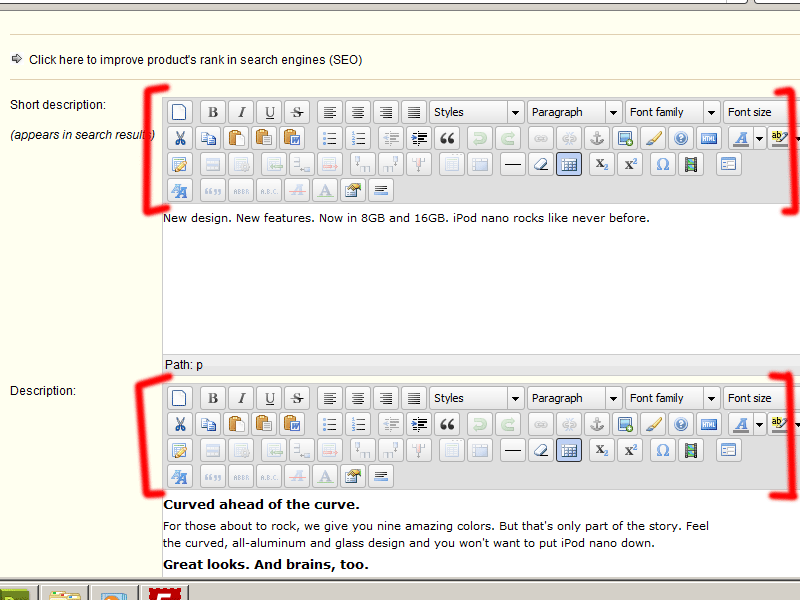Align text right in Short description editor
The width and height of the screenshot is (800, 600).
pos(386,112)
